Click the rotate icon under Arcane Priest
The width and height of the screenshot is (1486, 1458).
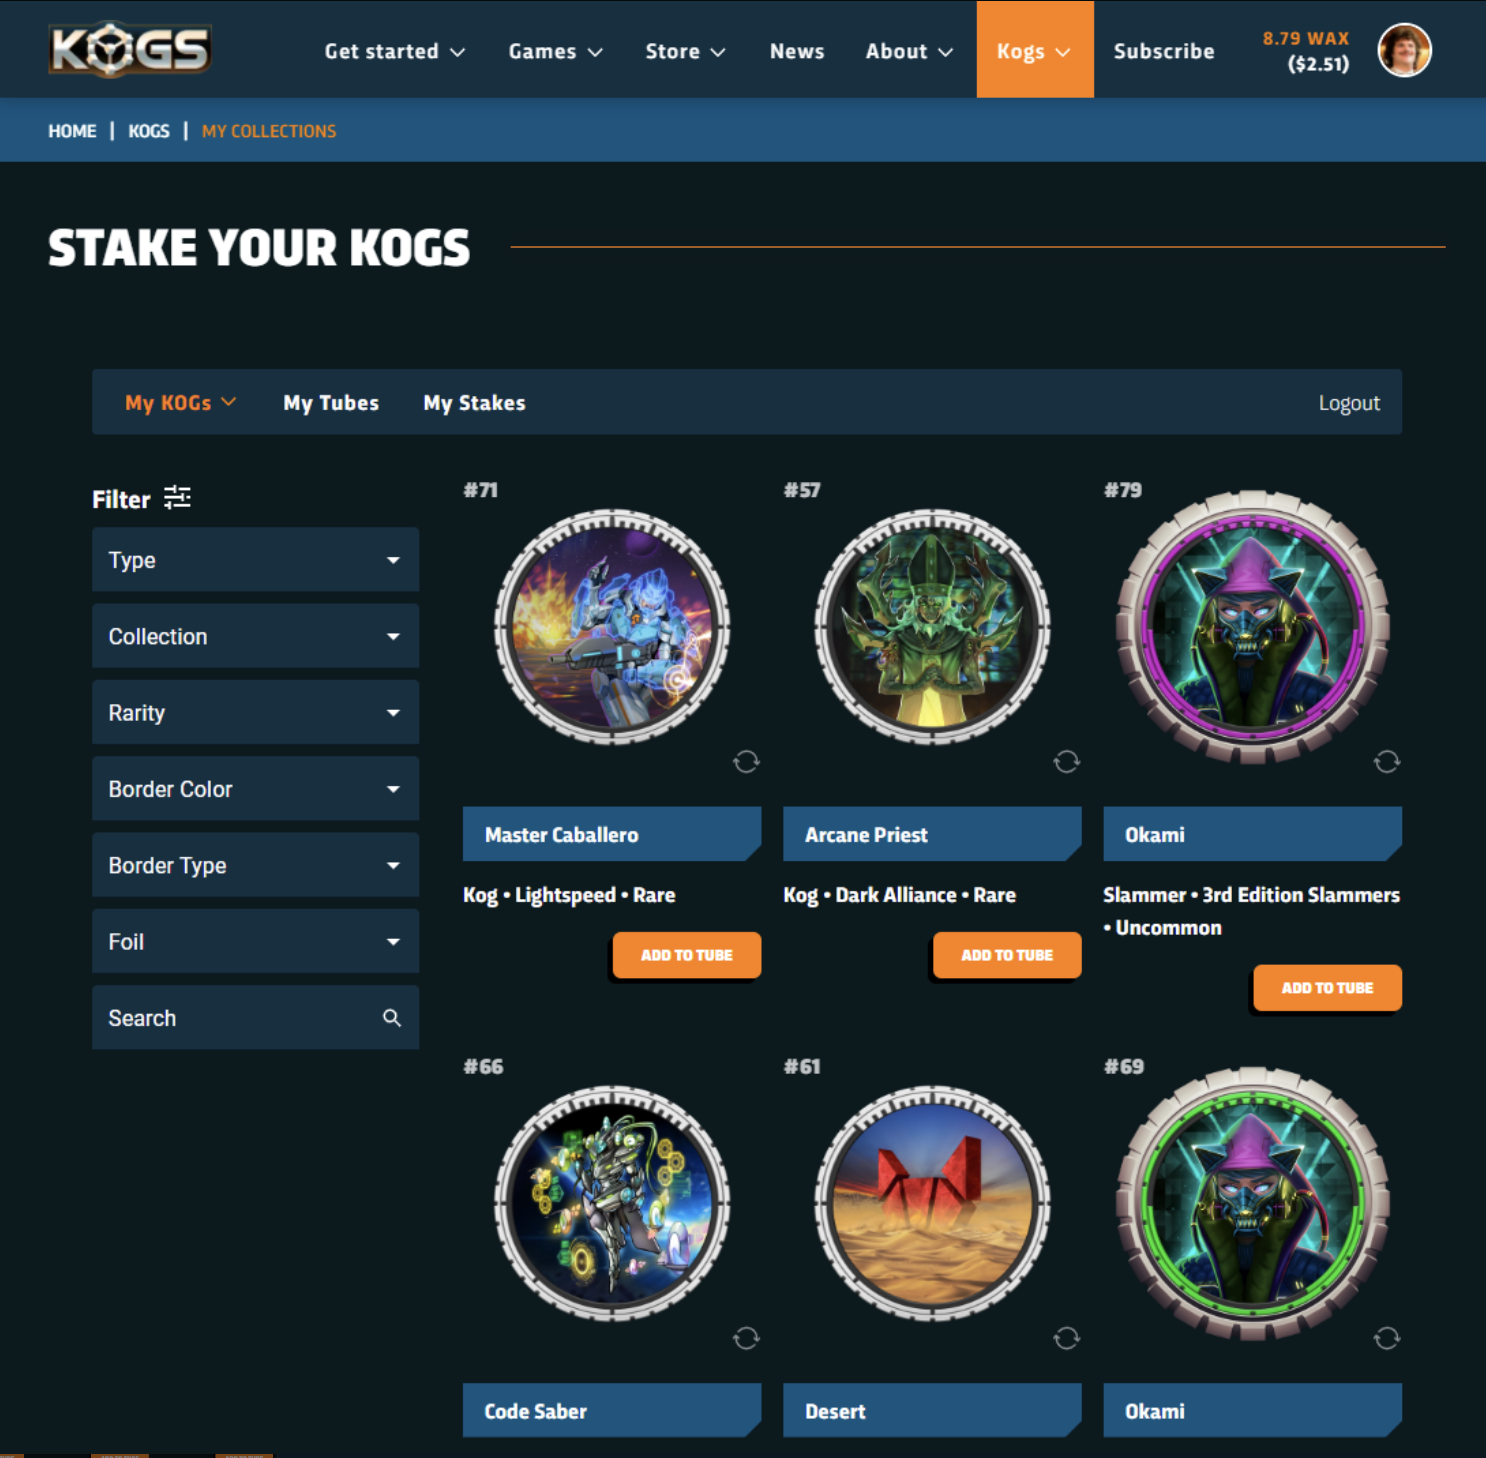click(1066, 762)
